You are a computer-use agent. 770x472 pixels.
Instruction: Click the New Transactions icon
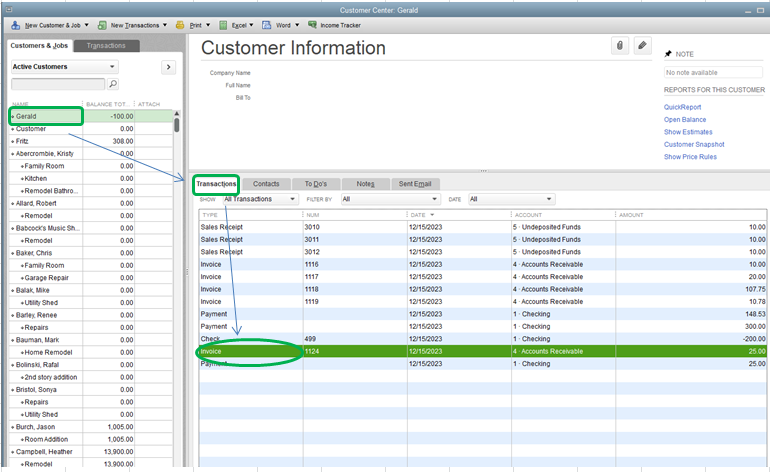click(102, 25)
